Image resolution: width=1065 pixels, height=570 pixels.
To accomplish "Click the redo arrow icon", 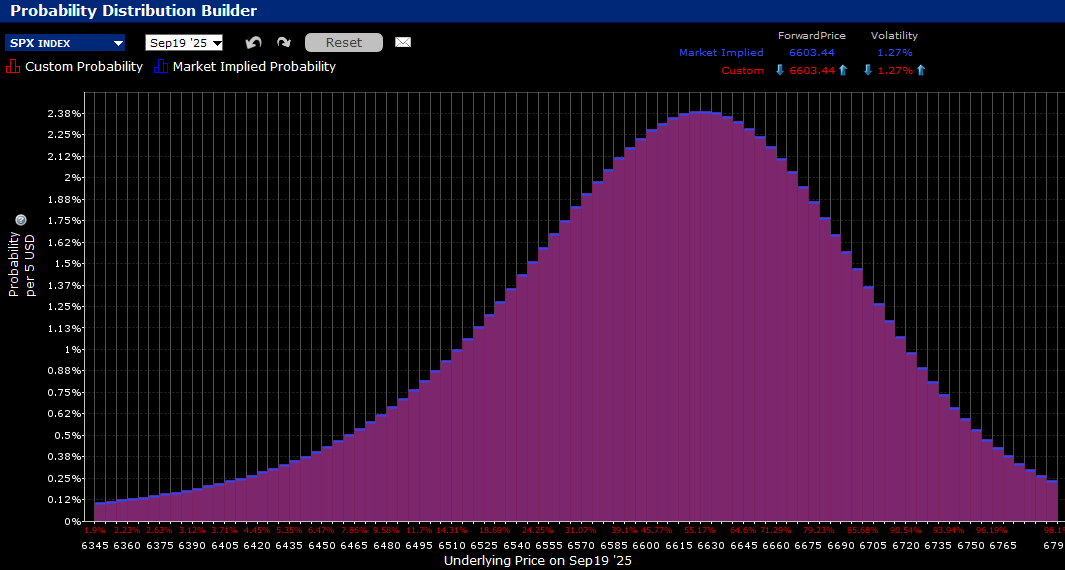I will coord(284,43).
